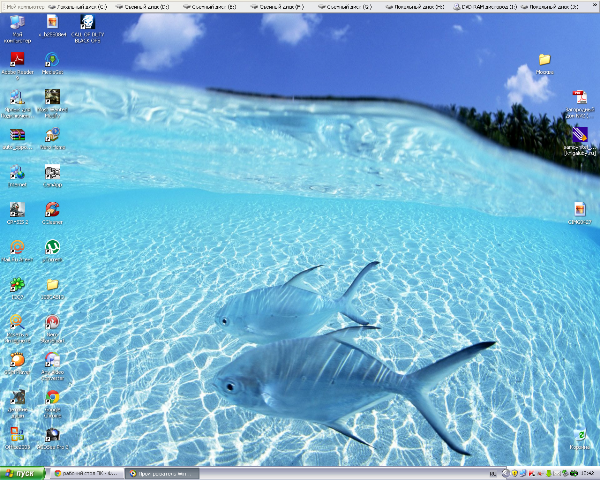Open the local disk (C:) toolbar link
This screenshot has height=480, width=600.
[82, 5]
